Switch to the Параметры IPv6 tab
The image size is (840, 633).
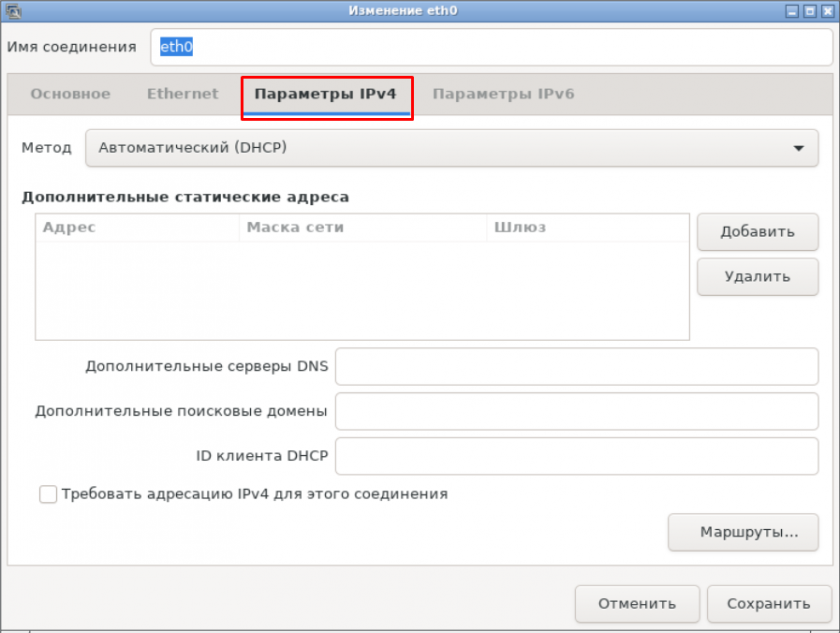click(502, 94)
